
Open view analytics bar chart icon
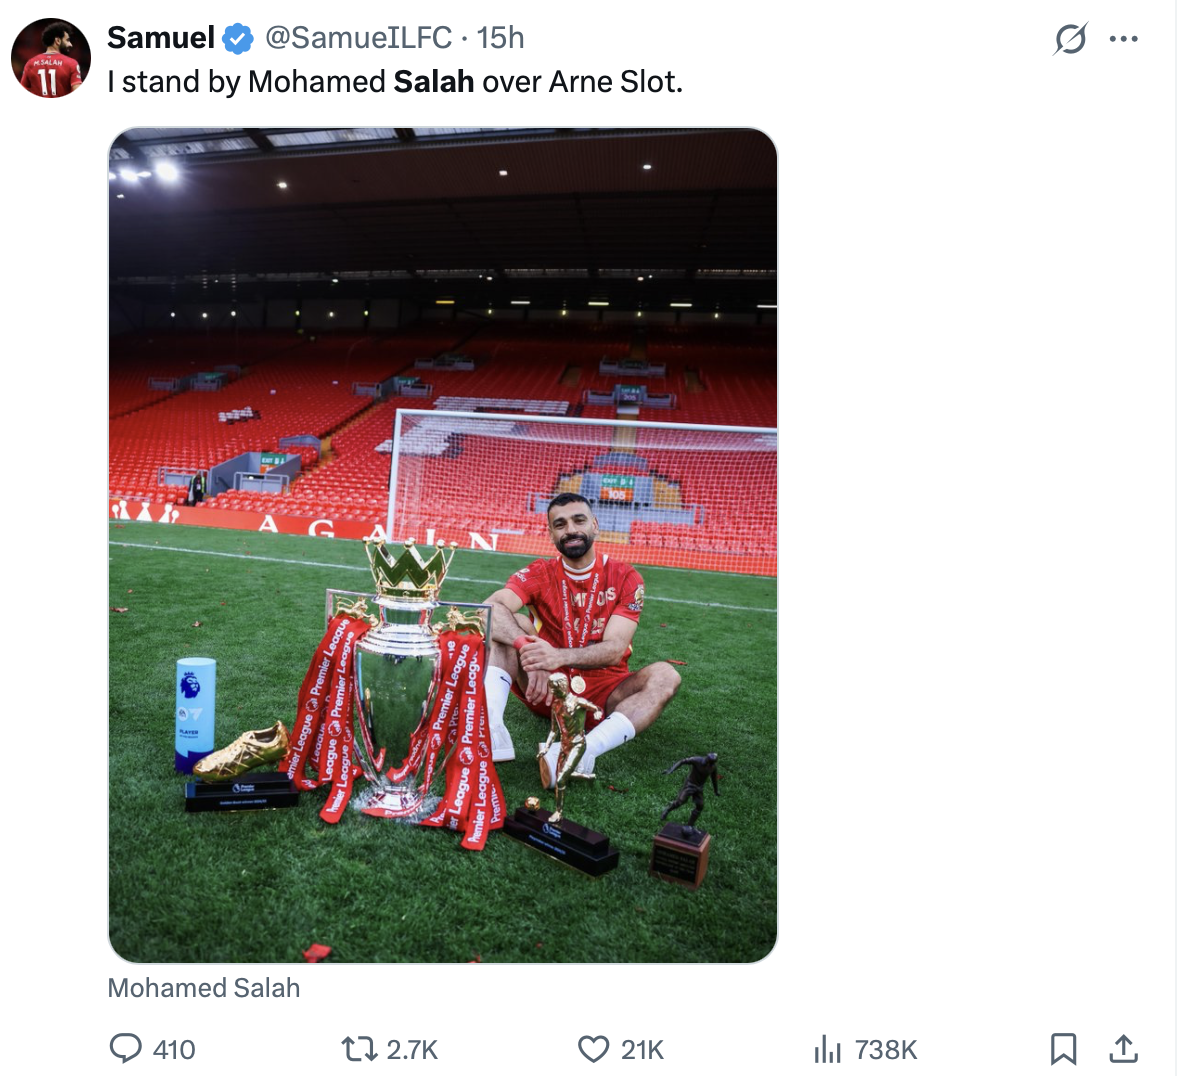click(x=827, y=1049)
